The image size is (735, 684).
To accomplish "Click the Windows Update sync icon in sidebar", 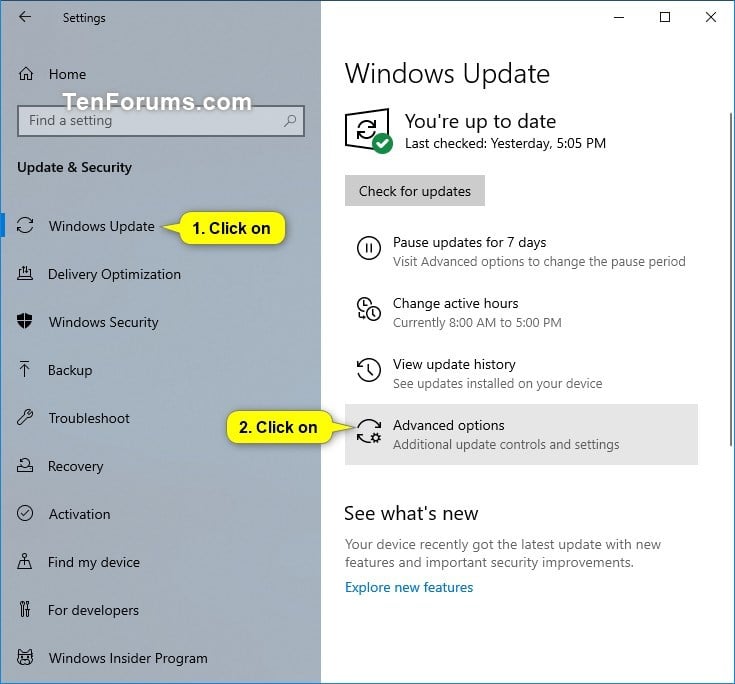I will [25, 225].
